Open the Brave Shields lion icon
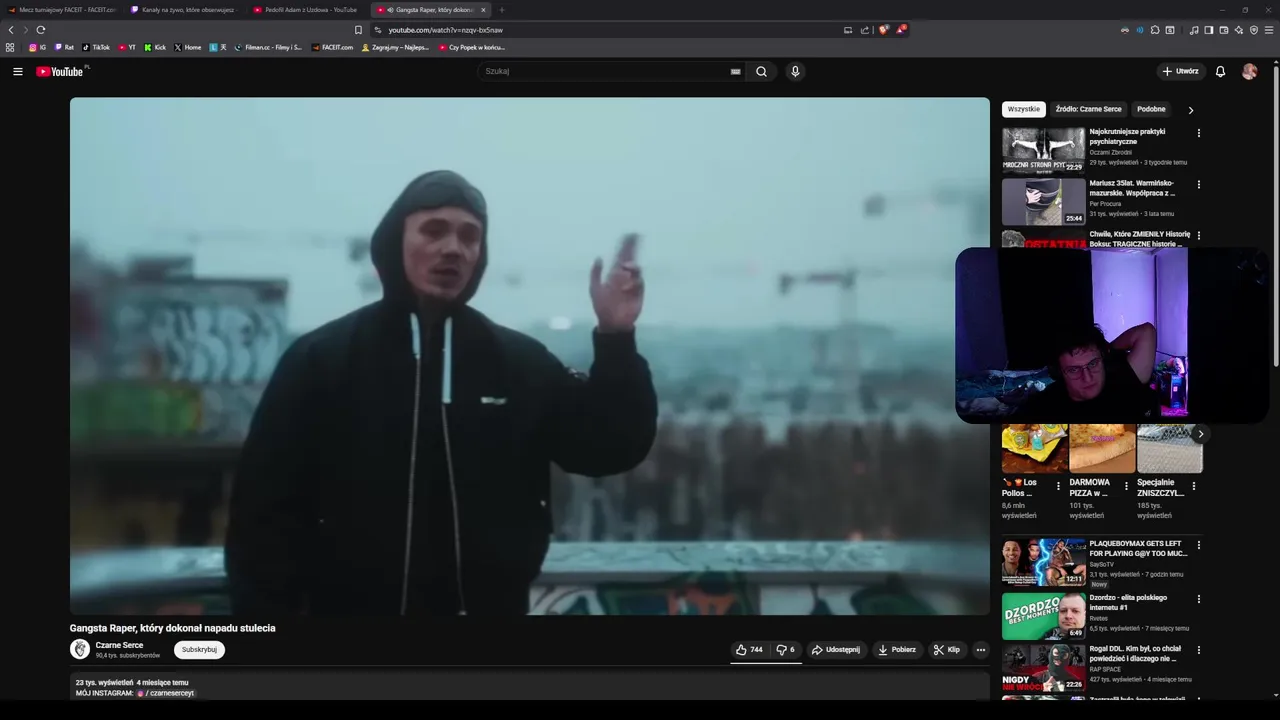The height and width of the screenshot is (720, 1280). [883, 30]
